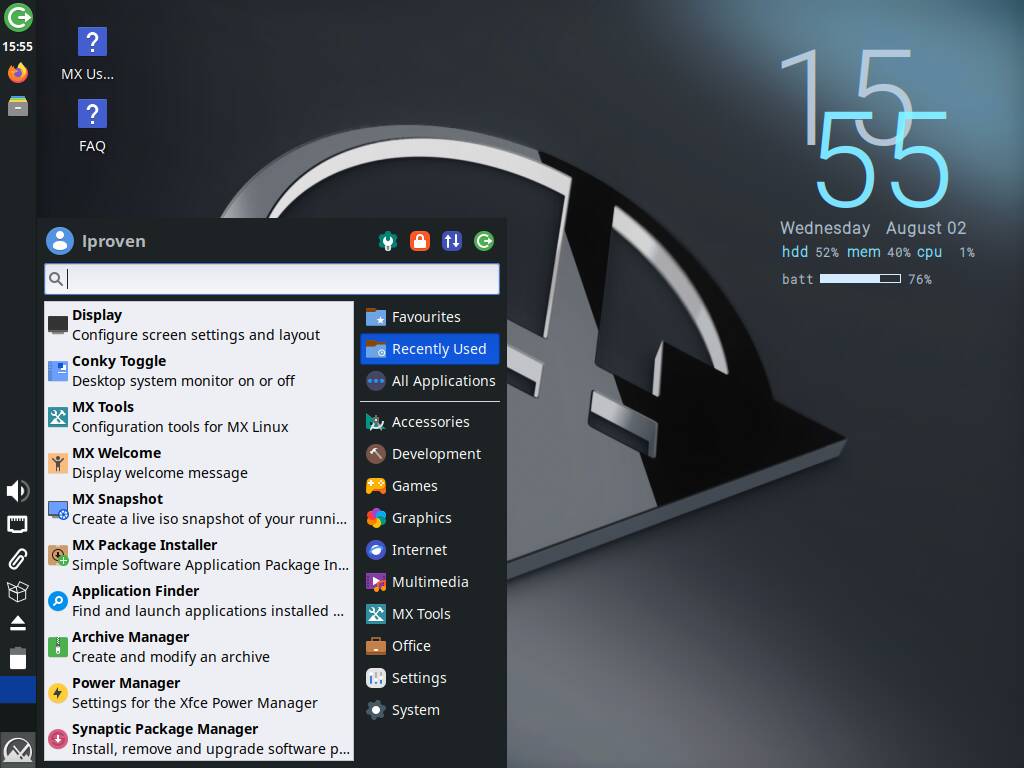Click the panel clock showing 15:55
Viewport: 1024px width, 768px height.
coord(18,46)
